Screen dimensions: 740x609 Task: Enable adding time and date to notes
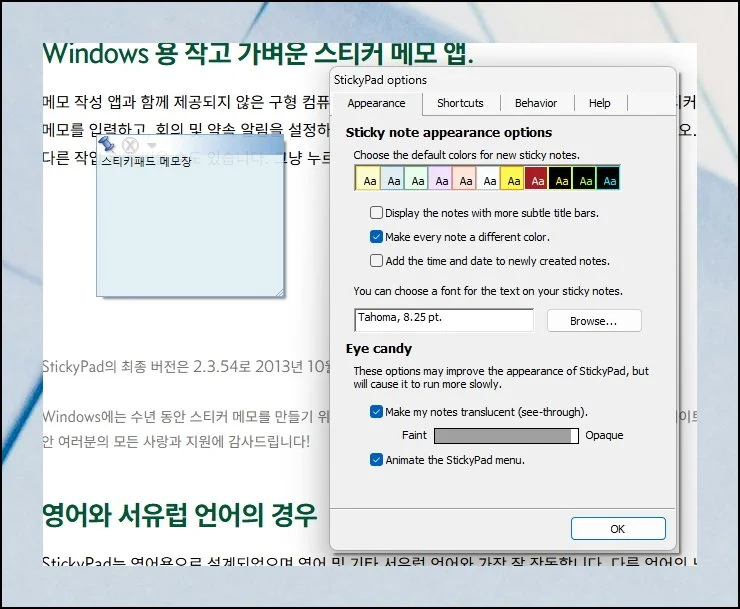click(376, 261)
